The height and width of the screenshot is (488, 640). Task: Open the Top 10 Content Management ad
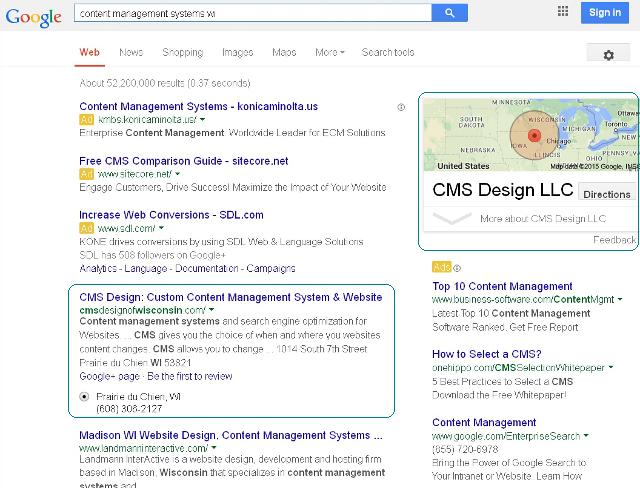[x=502, y=286]
